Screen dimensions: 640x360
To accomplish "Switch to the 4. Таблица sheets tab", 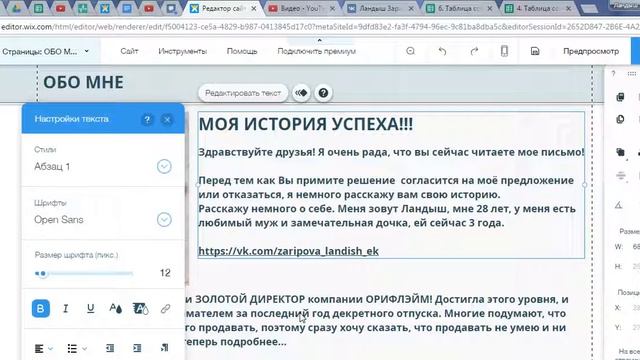I will click(x=538, y=8).
